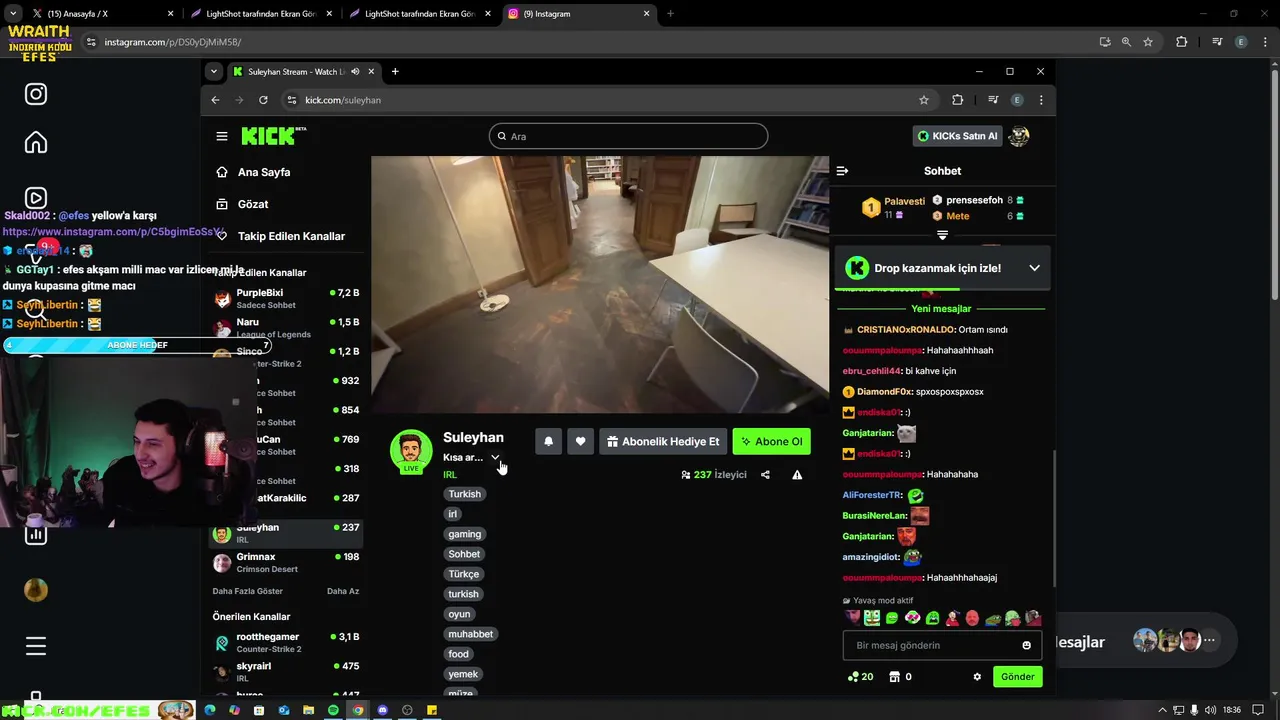Open the muhabbet tag
This screenshot has width=1280, height=720.
(470, 634)
